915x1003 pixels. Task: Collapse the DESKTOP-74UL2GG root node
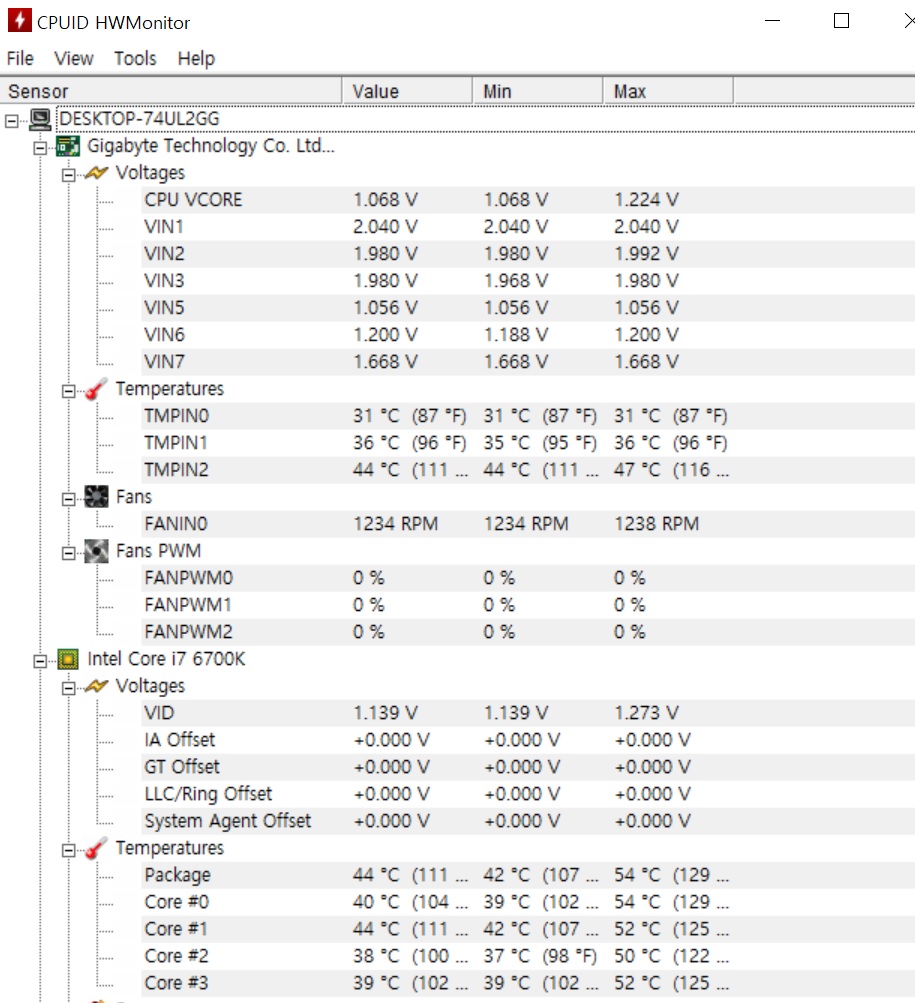[x=12, y=120]
